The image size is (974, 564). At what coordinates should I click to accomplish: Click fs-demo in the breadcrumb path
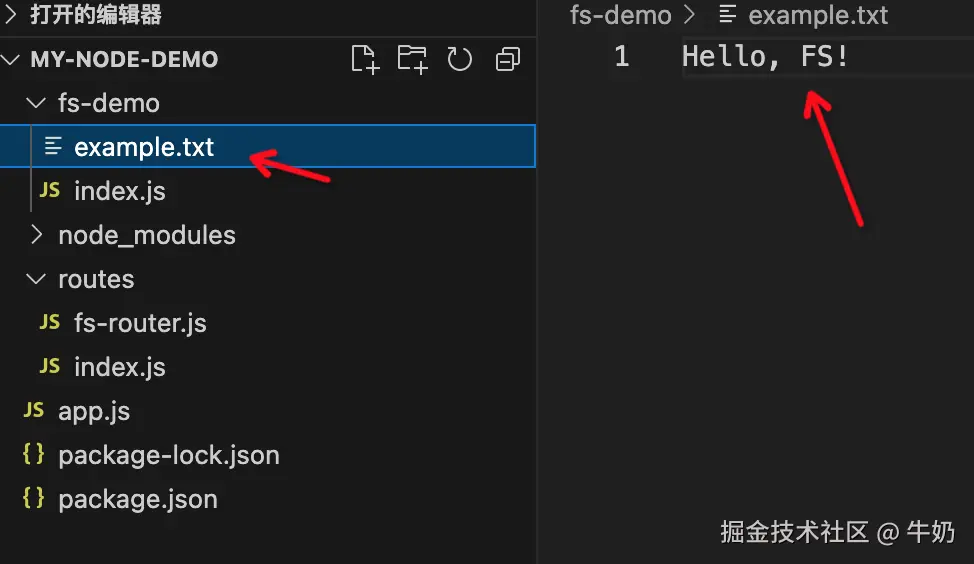click(x=620, y=15)
